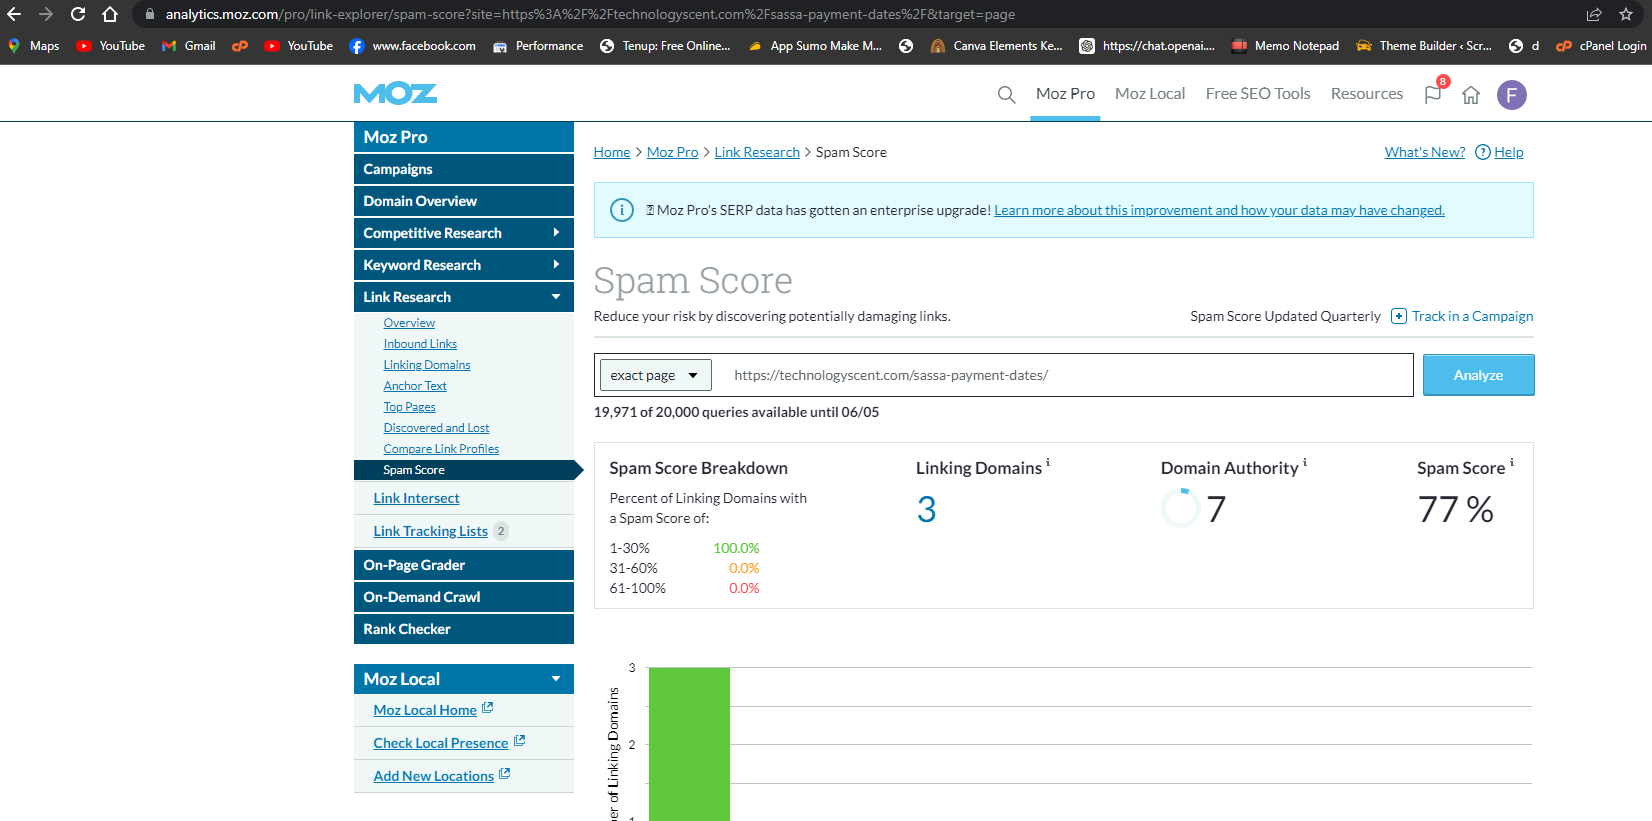Open Campaigns in the sidebar
The image size is (1652, 821).
[x=464, y=169]
